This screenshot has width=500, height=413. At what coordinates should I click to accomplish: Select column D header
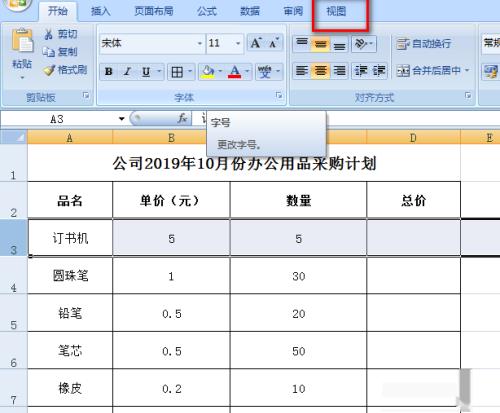(x=413, y=137)
